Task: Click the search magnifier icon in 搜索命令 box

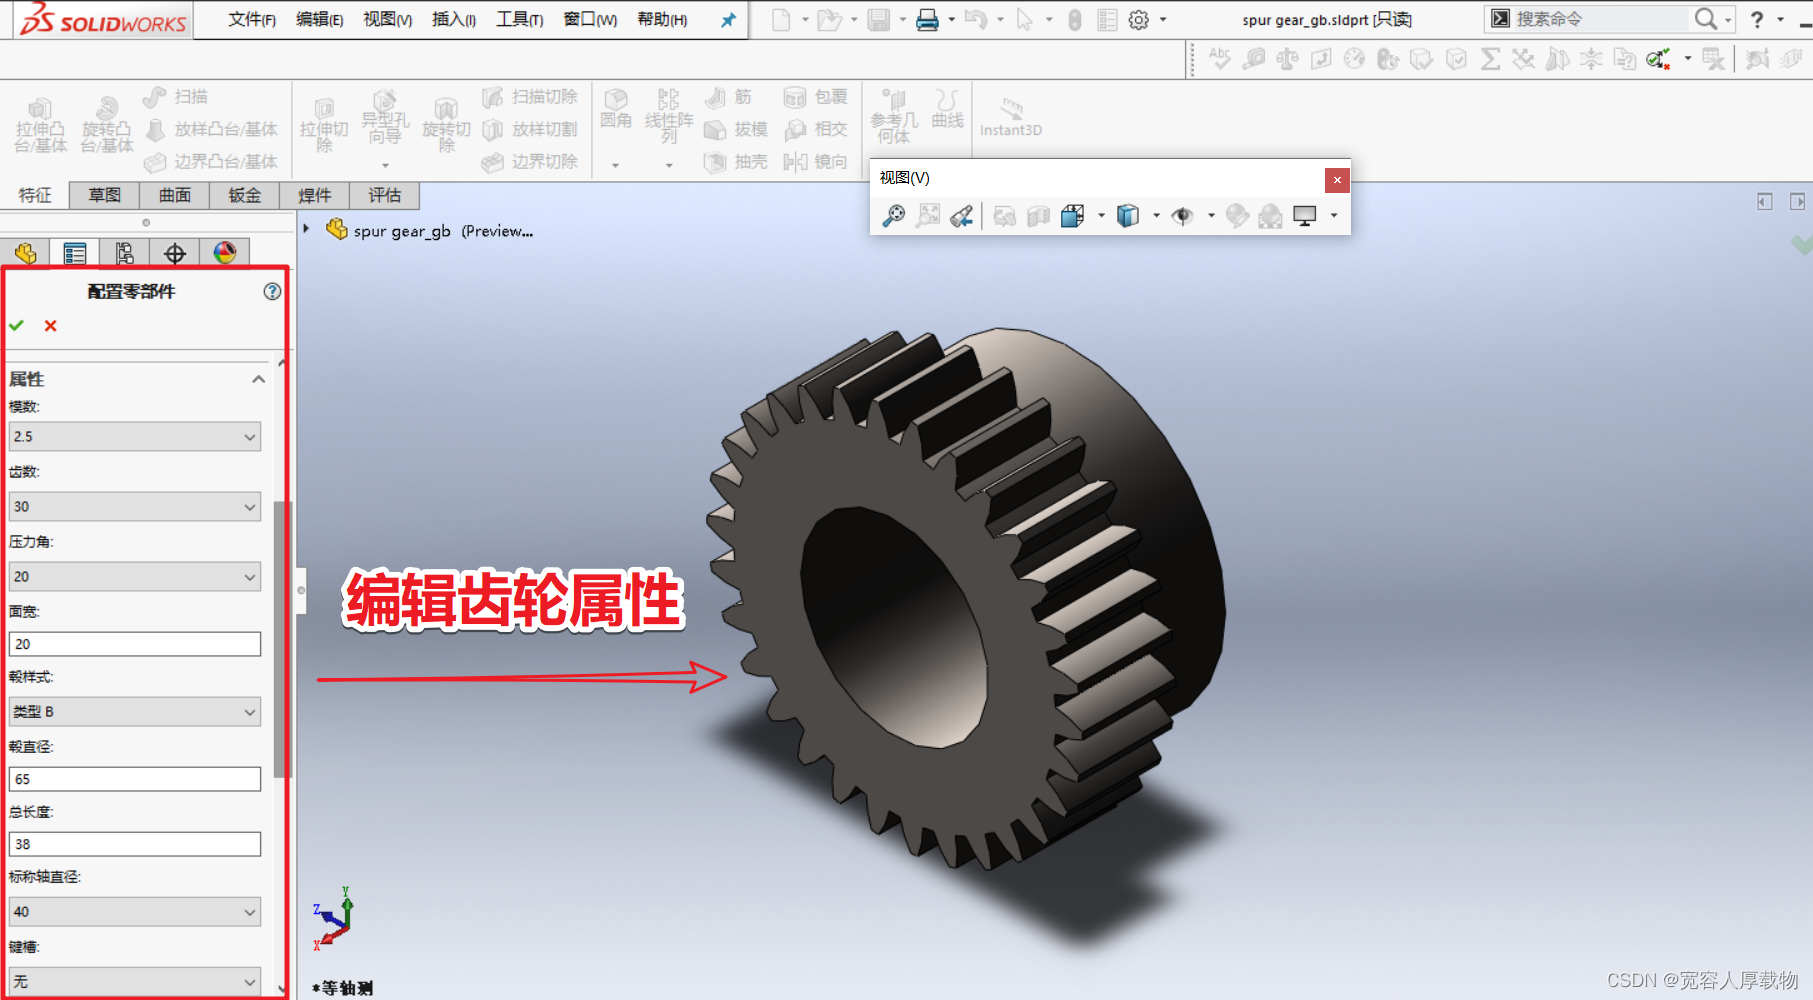Action: [x=1705, y=19]
